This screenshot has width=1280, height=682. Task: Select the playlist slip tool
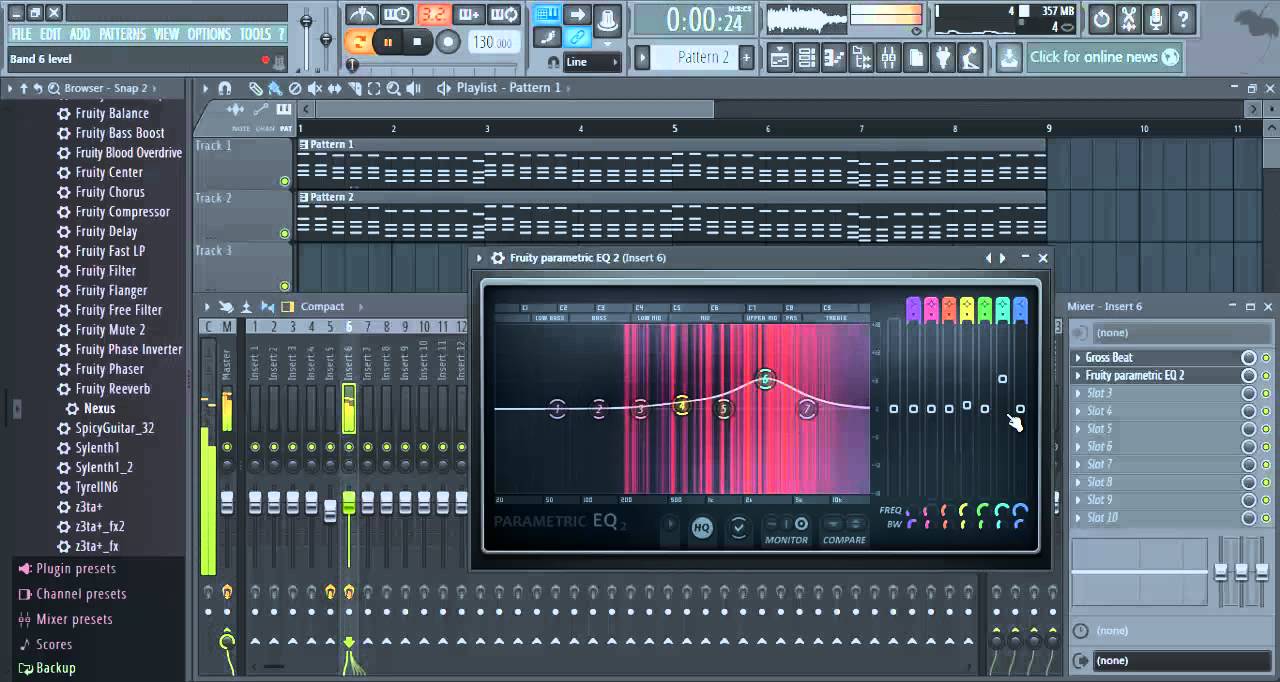pos(334,88)
